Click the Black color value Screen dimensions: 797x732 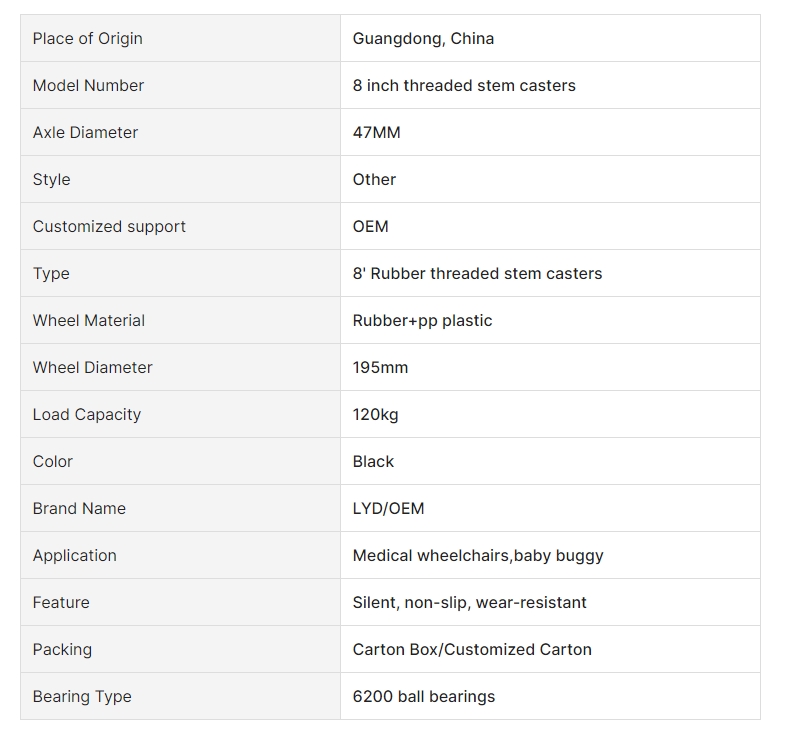373,462
